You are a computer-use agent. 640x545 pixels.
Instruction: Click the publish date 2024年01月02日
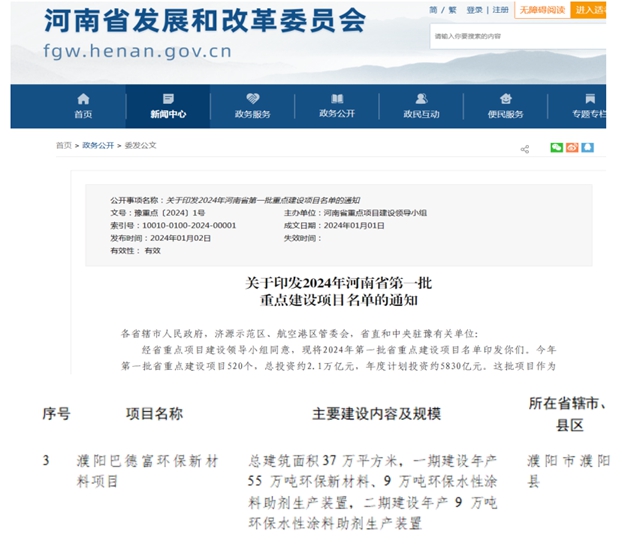coord(180,238)
